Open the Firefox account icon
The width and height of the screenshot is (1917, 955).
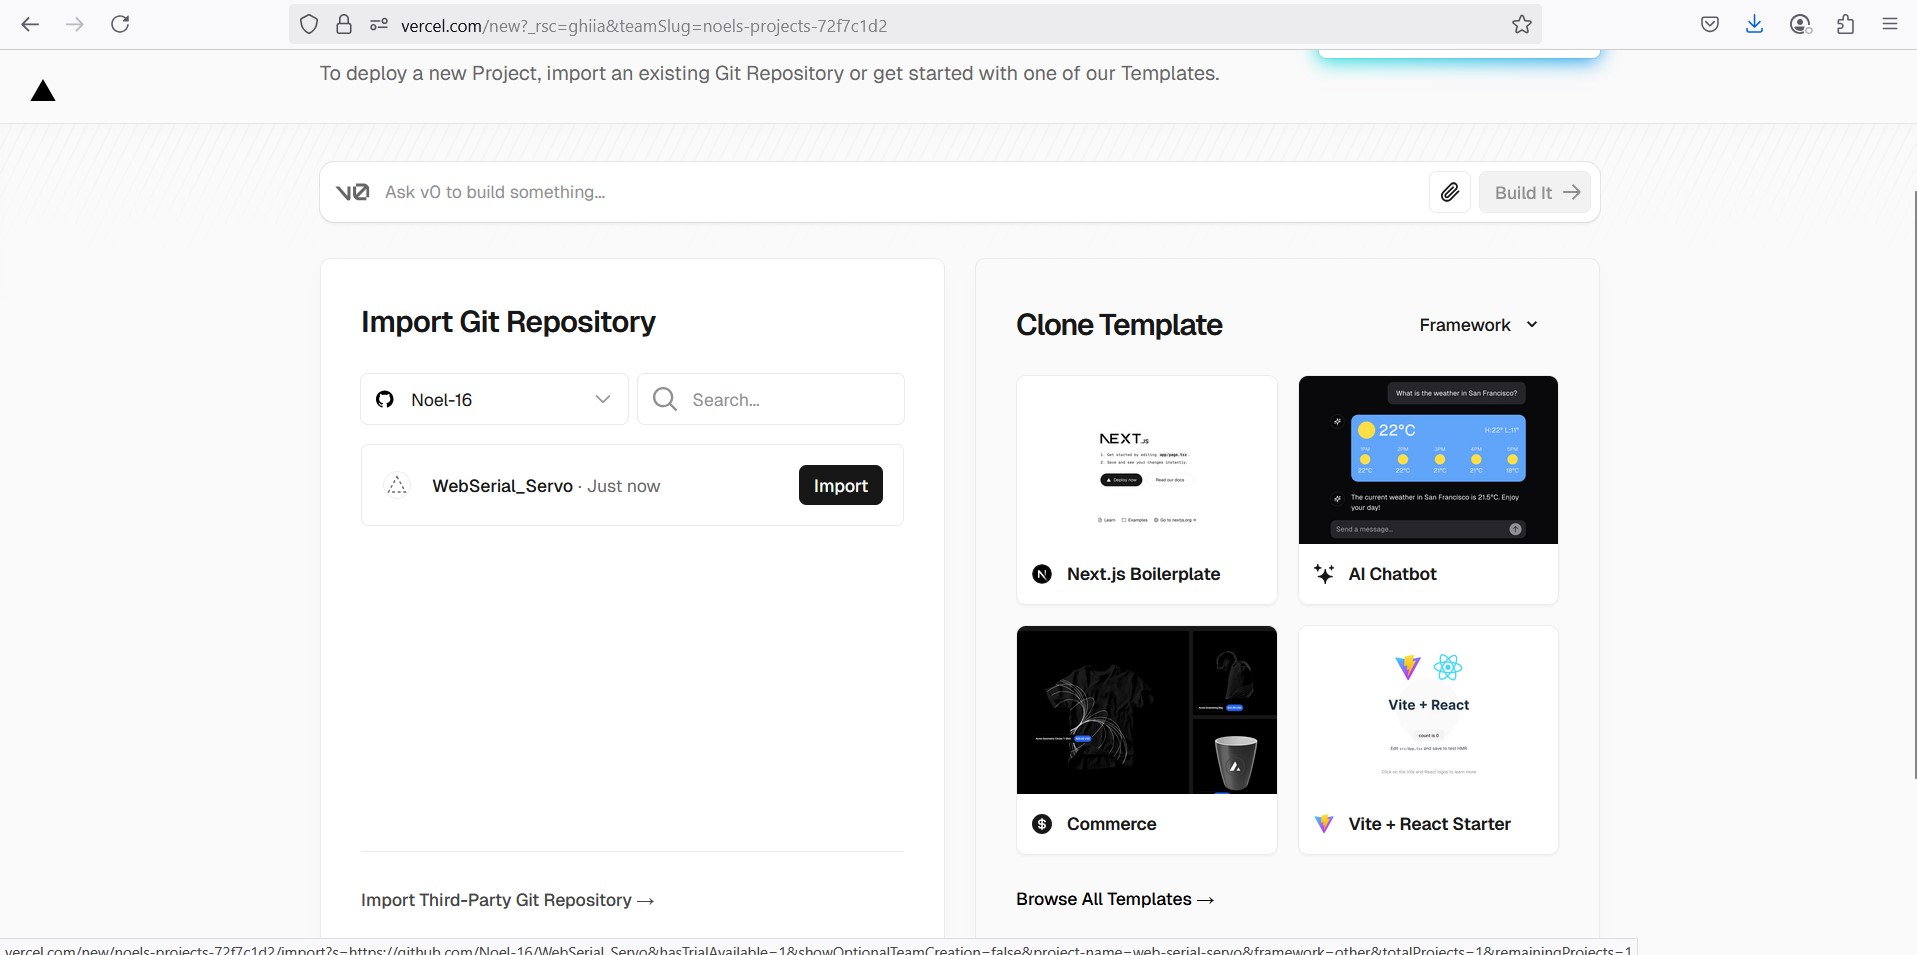(1800, 25)
